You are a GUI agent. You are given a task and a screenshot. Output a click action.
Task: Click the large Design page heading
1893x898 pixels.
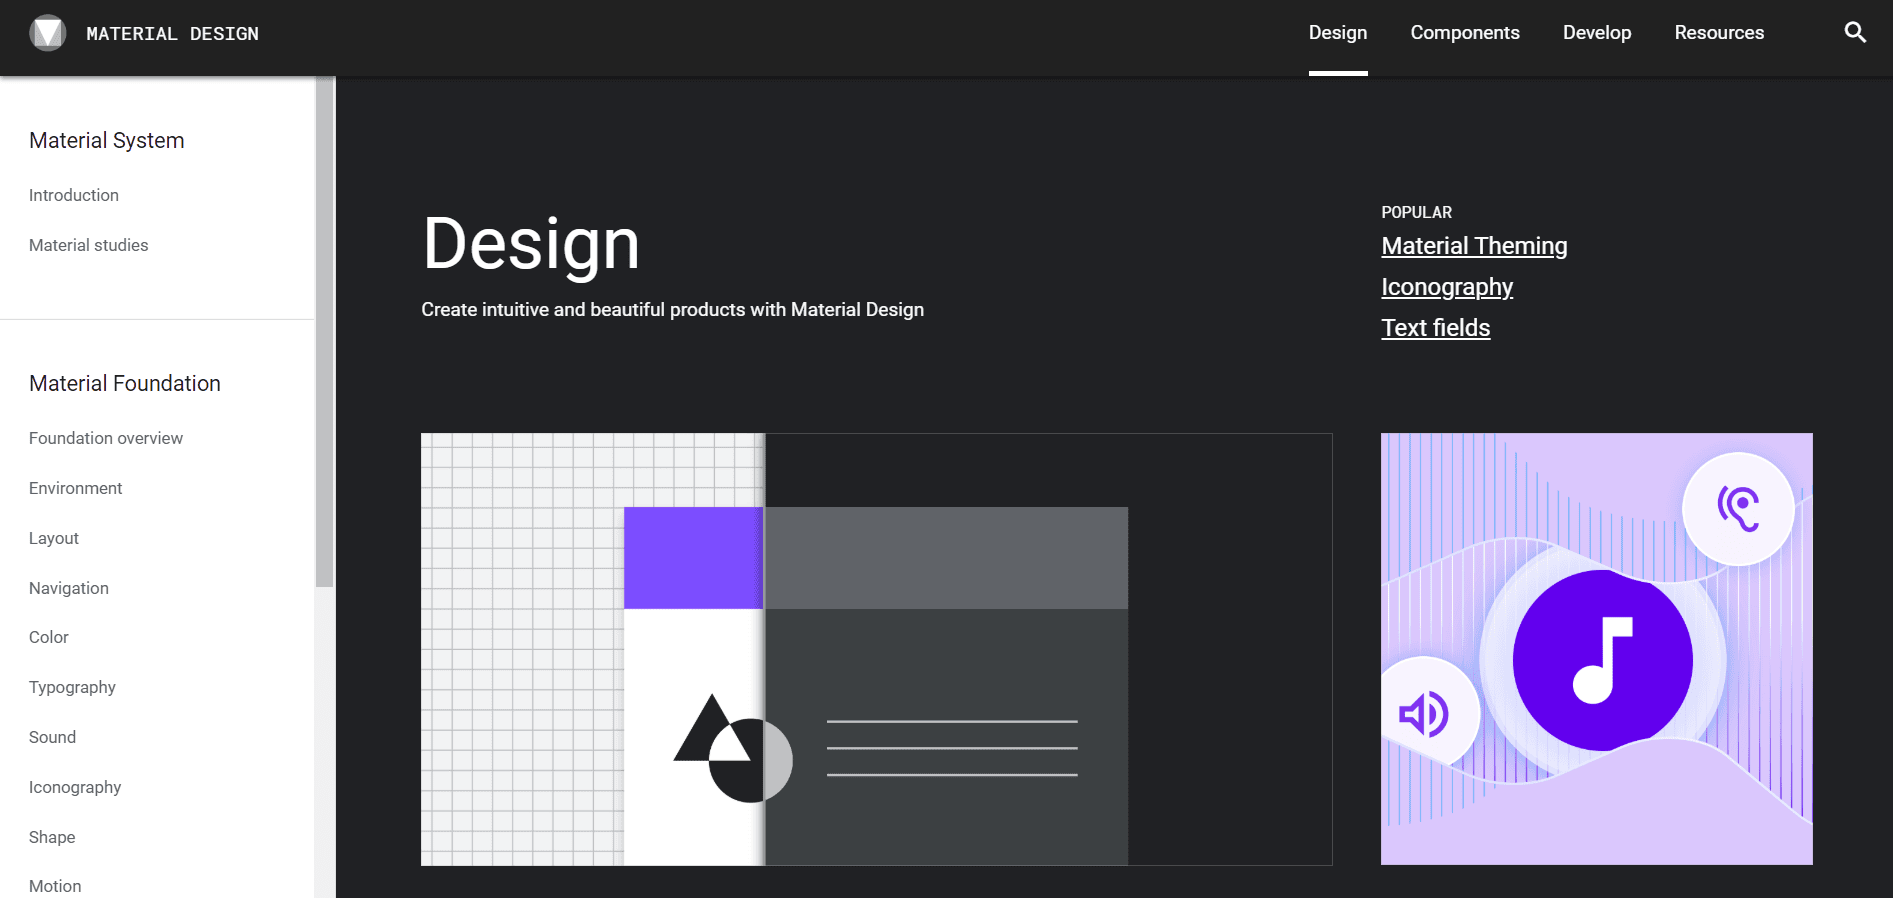[531, 244]
